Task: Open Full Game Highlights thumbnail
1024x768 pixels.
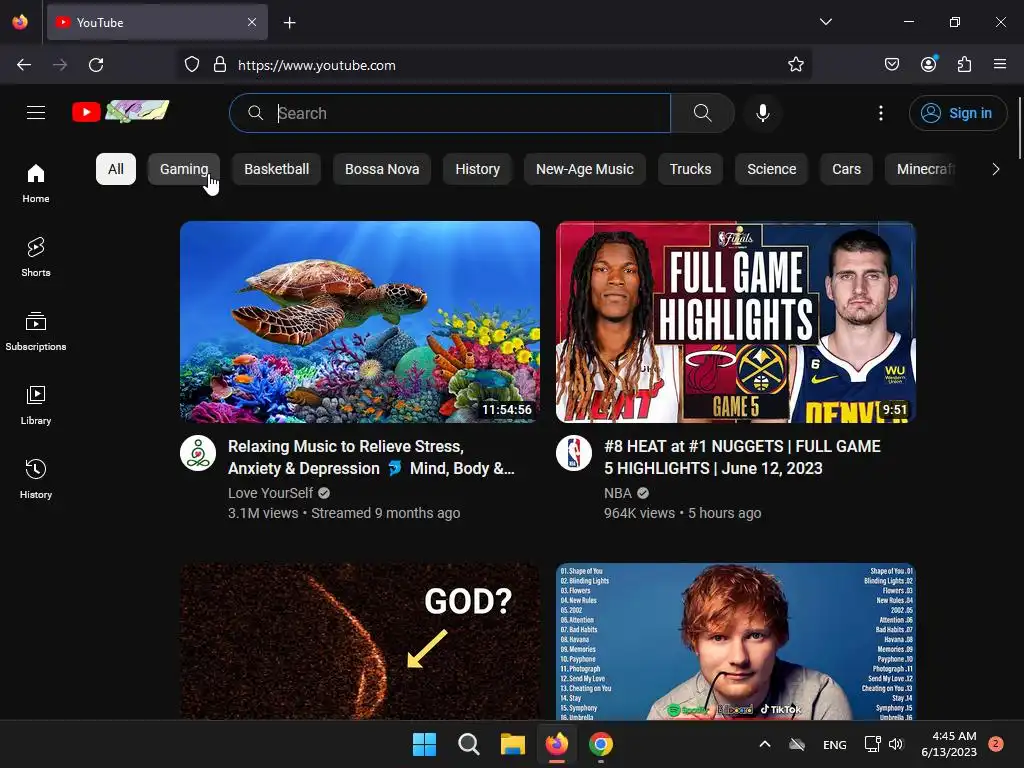Action: pyautogui.click(x=736, y=322)
